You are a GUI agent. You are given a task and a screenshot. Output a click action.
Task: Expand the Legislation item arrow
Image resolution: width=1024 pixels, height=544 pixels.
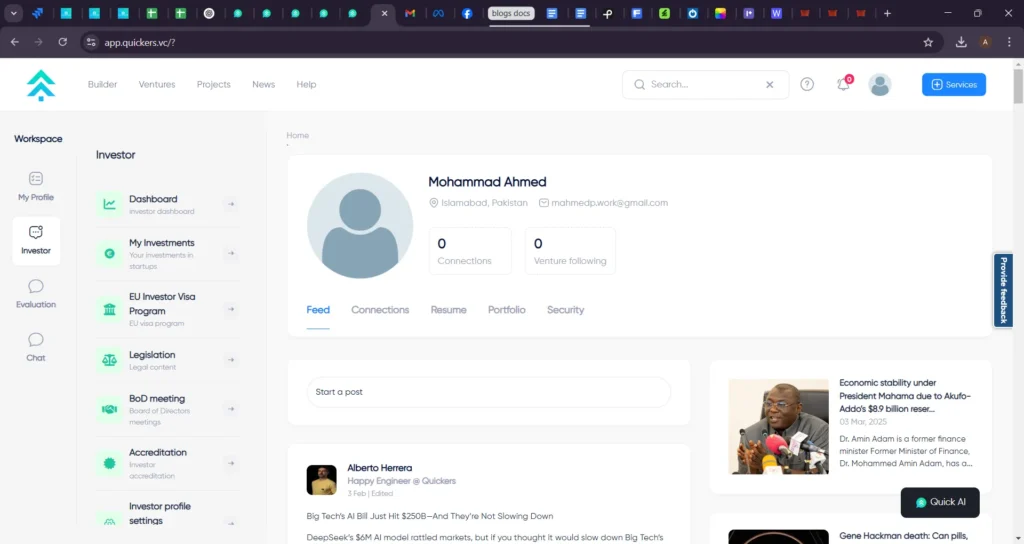pyautogui.click(x=230, y=361)
